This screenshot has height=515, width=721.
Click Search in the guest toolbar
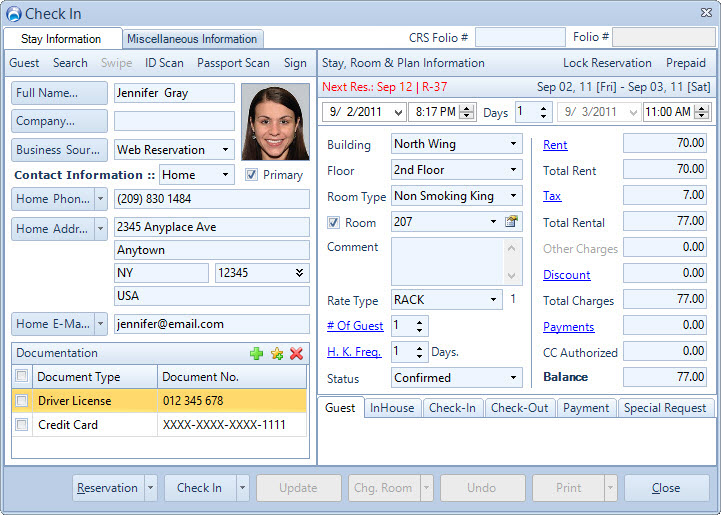(70, 63)
